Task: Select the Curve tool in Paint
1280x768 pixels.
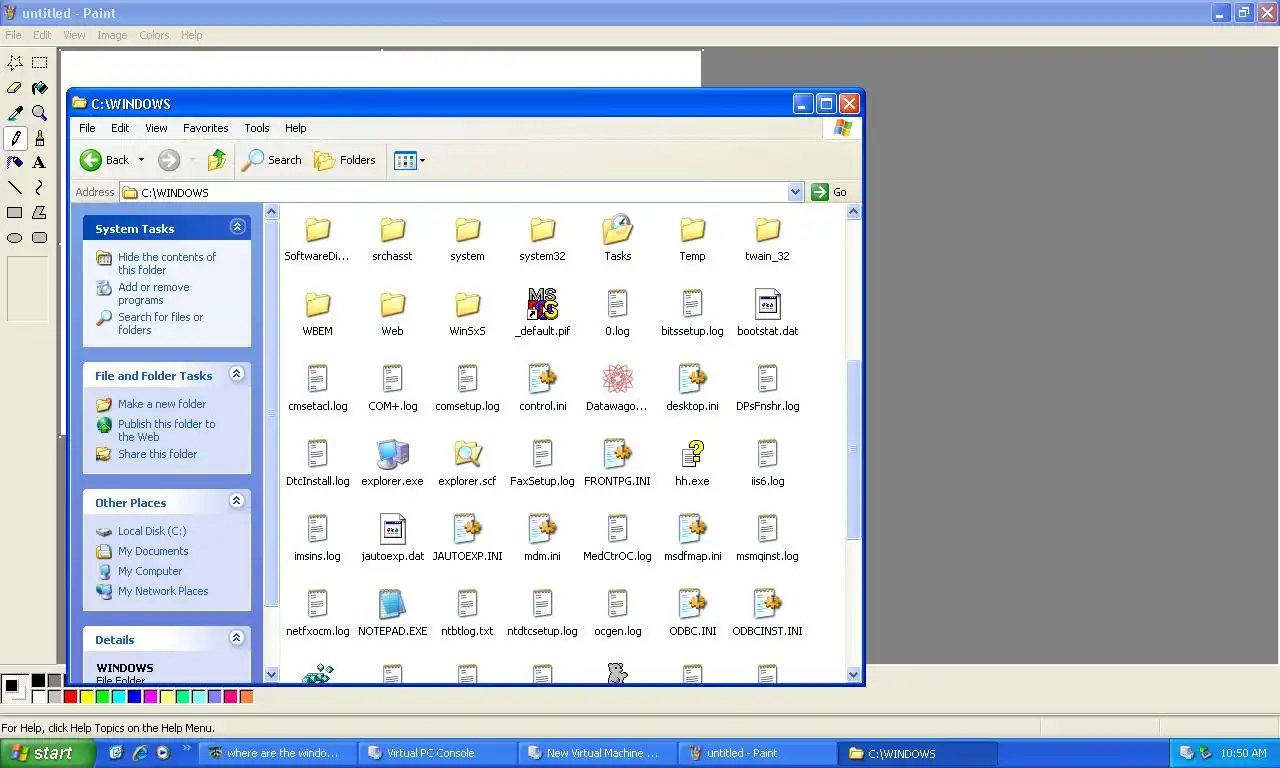Action: point(39,187)
